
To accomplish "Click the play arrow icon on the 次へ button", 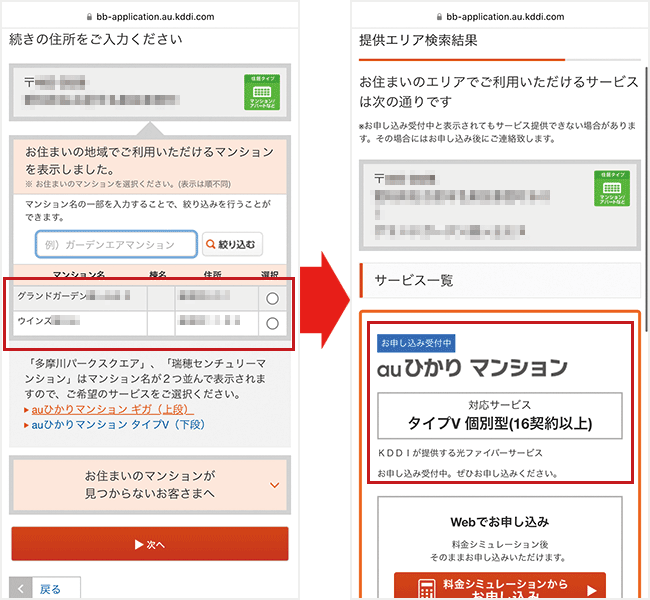I will tap(139, 544).
